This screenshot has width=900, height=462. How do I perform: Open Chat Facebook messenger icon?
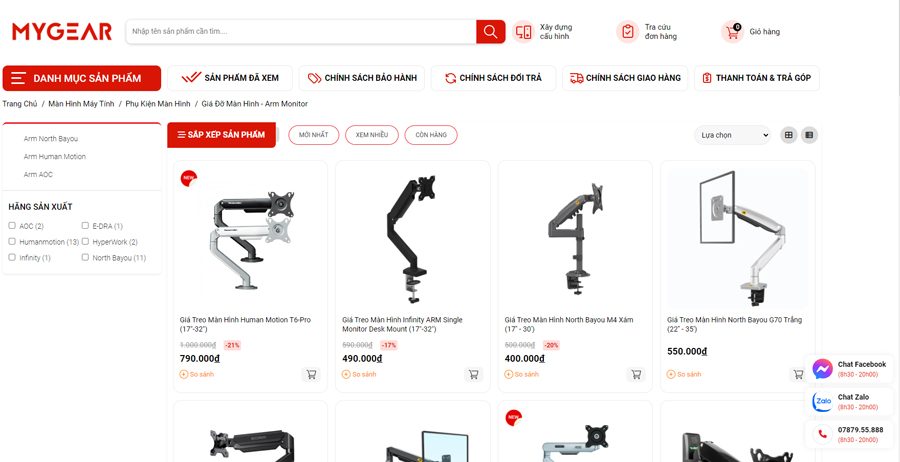tap(823, 368)
